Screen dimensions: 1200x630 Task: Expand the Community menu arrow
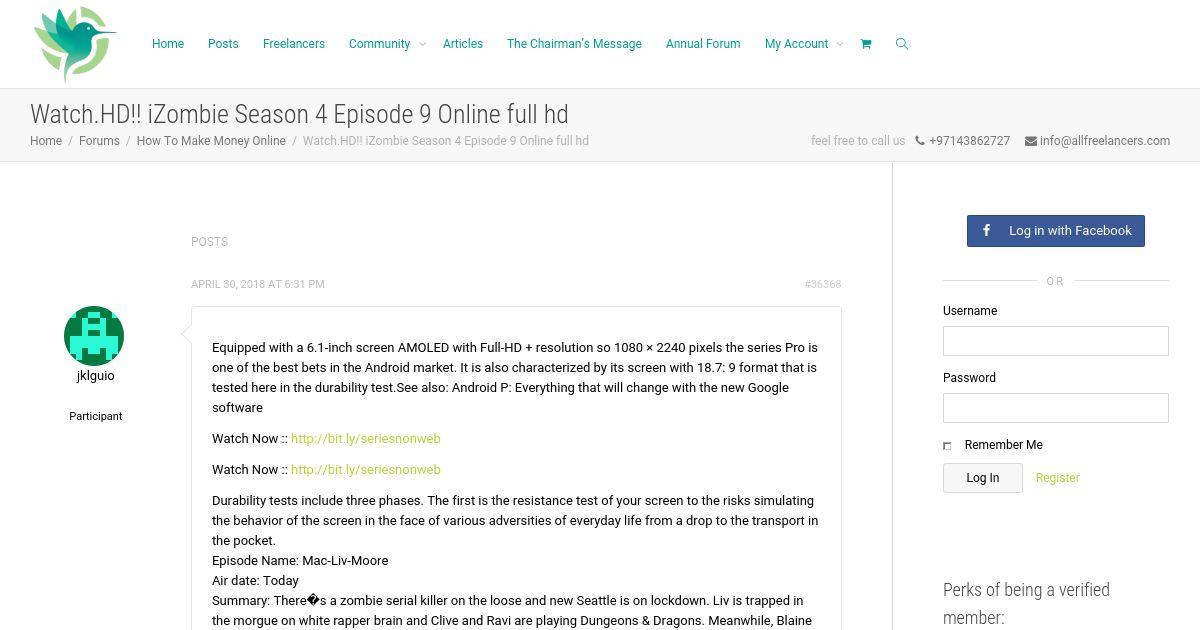(422, 44)
